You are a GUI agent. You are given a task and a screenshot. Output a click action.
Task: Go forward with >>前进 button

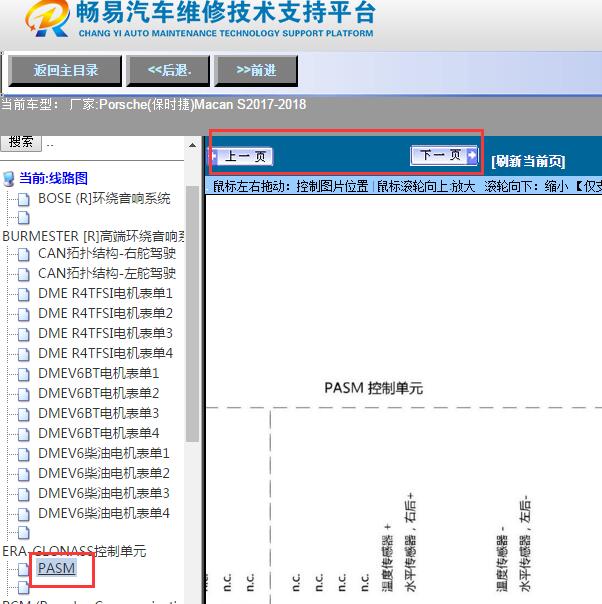[x=256, y=70]
